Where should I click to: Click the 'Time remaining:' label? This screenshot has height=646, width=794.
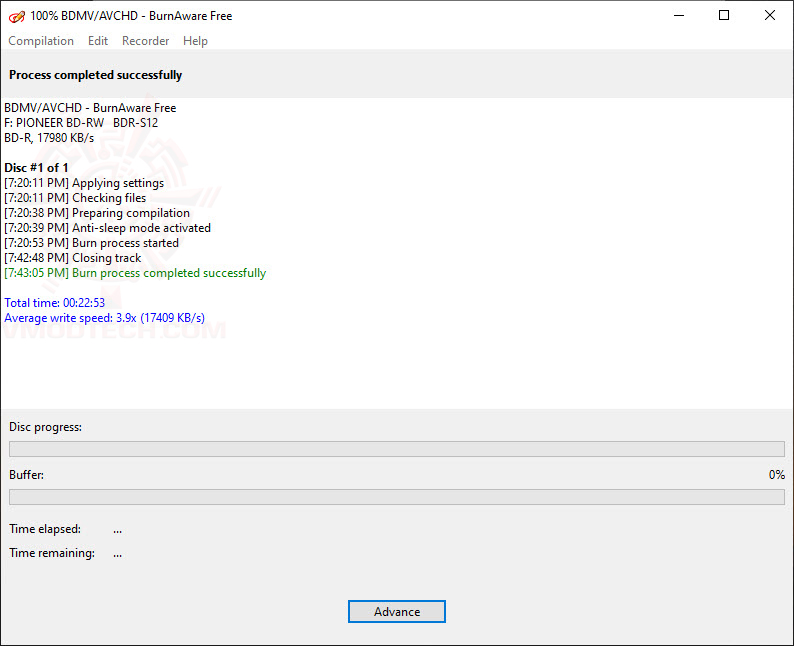point(52,553)
